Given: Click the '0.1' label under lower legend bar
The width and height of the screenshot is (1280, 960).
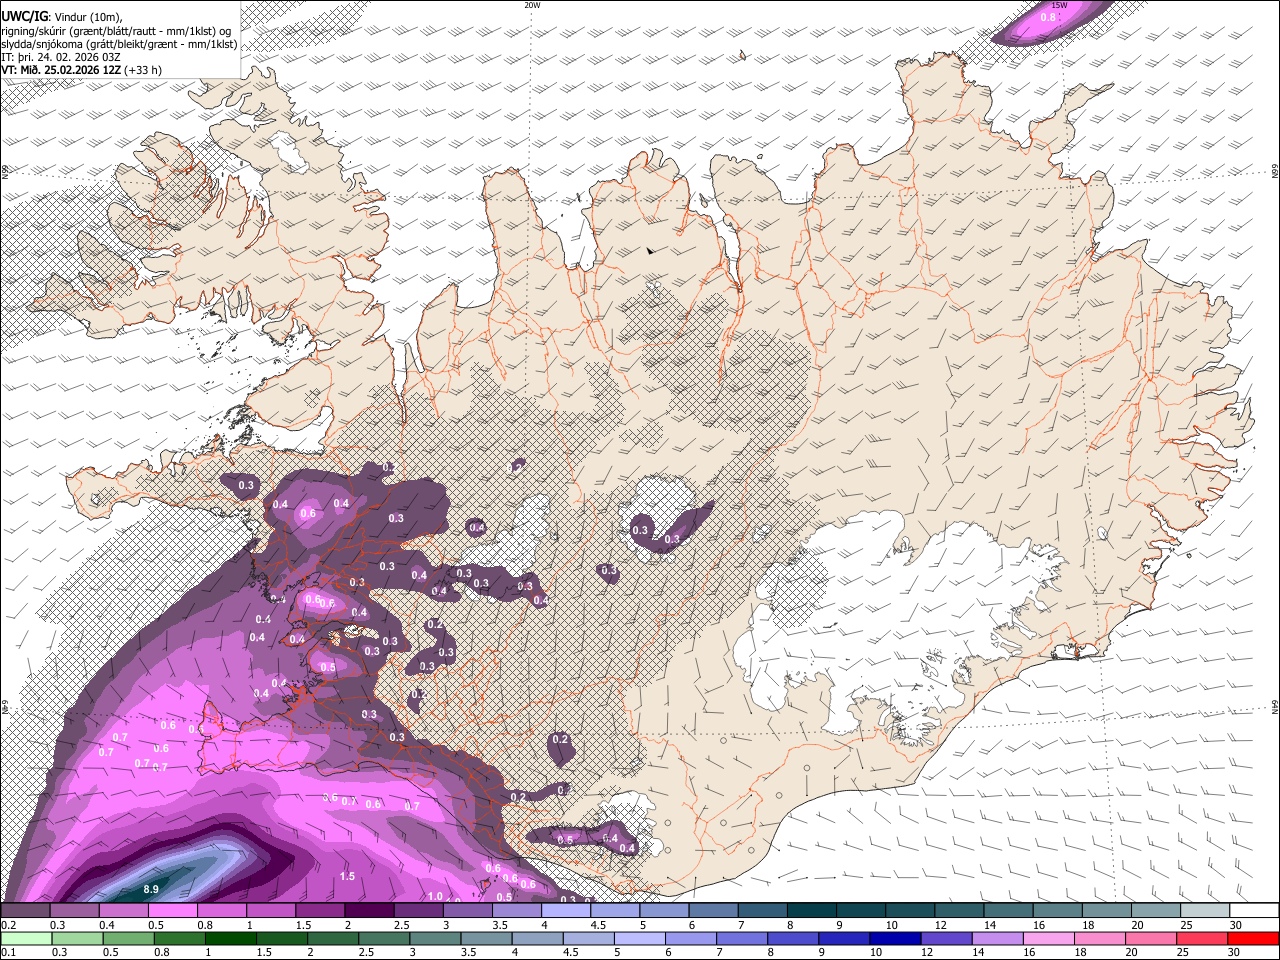Looking at the screenshot, I should pos(8,953).
